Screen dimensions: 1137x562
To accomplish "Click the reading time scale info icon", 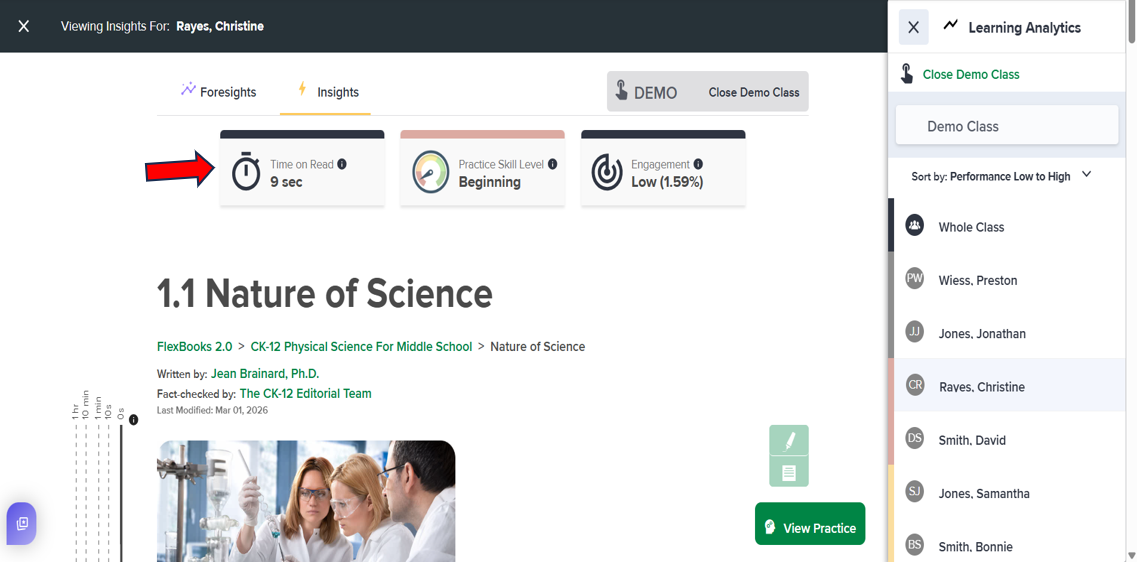I will click(133, 420).
